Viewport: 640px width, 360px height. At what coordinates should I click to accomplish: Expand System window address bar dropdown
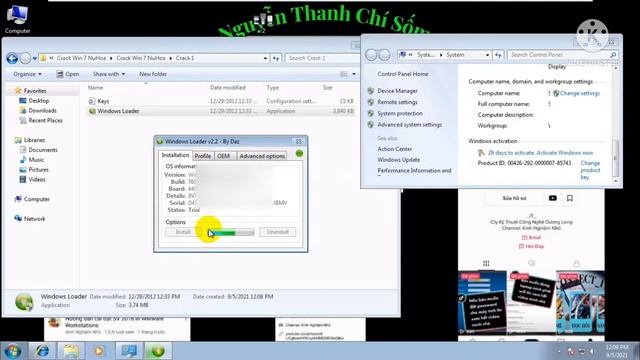(487, 55)
